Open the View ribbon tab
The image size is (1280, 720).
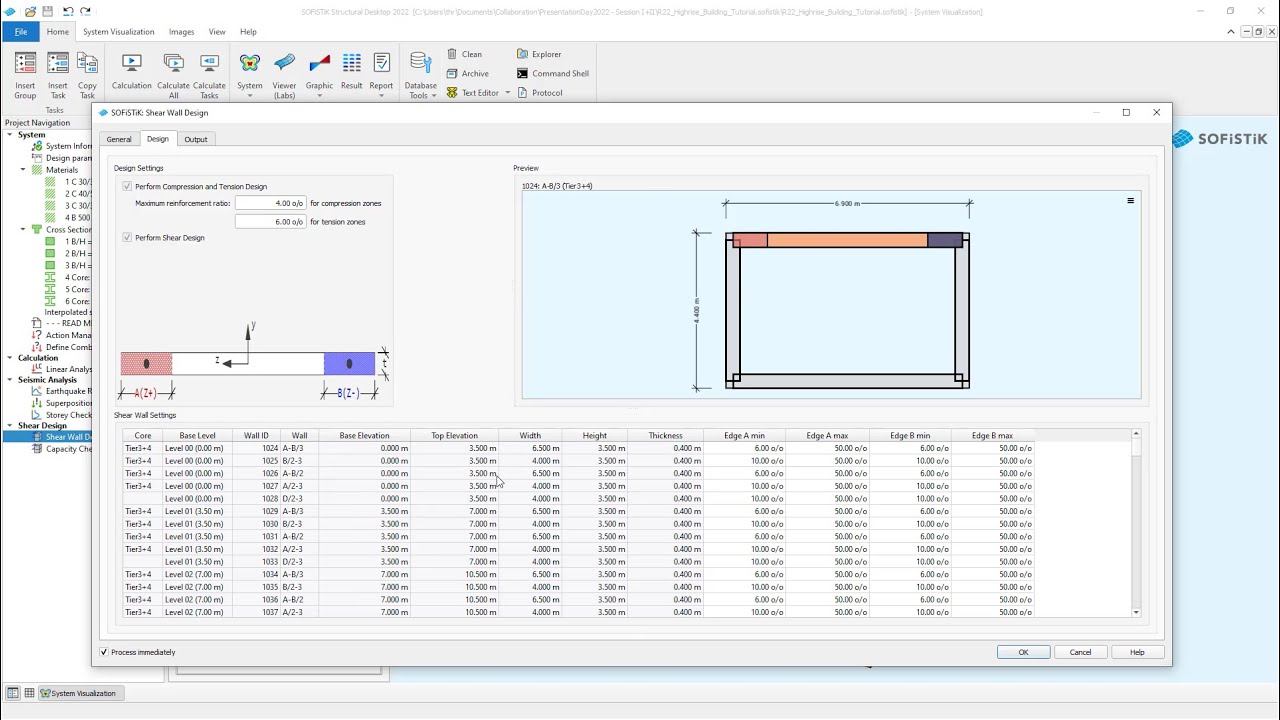217,32
